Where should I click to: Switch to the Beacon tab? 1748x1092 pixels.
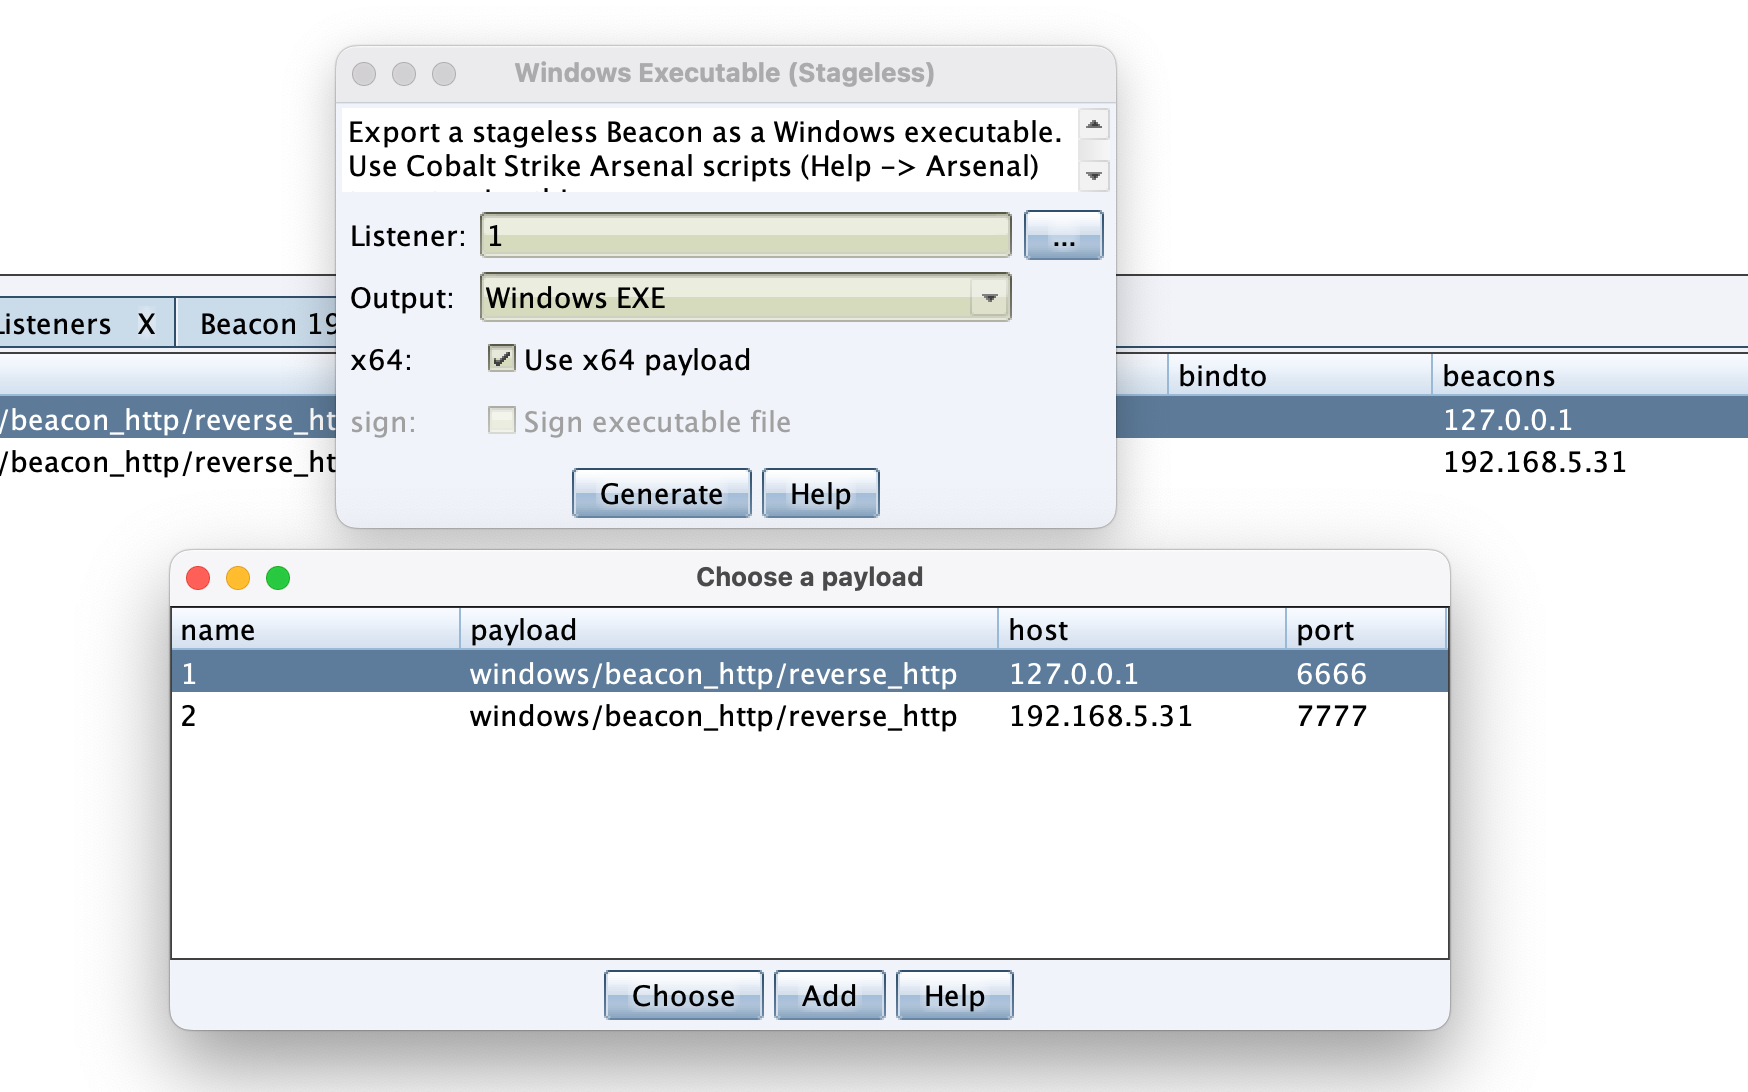[266, 324]
